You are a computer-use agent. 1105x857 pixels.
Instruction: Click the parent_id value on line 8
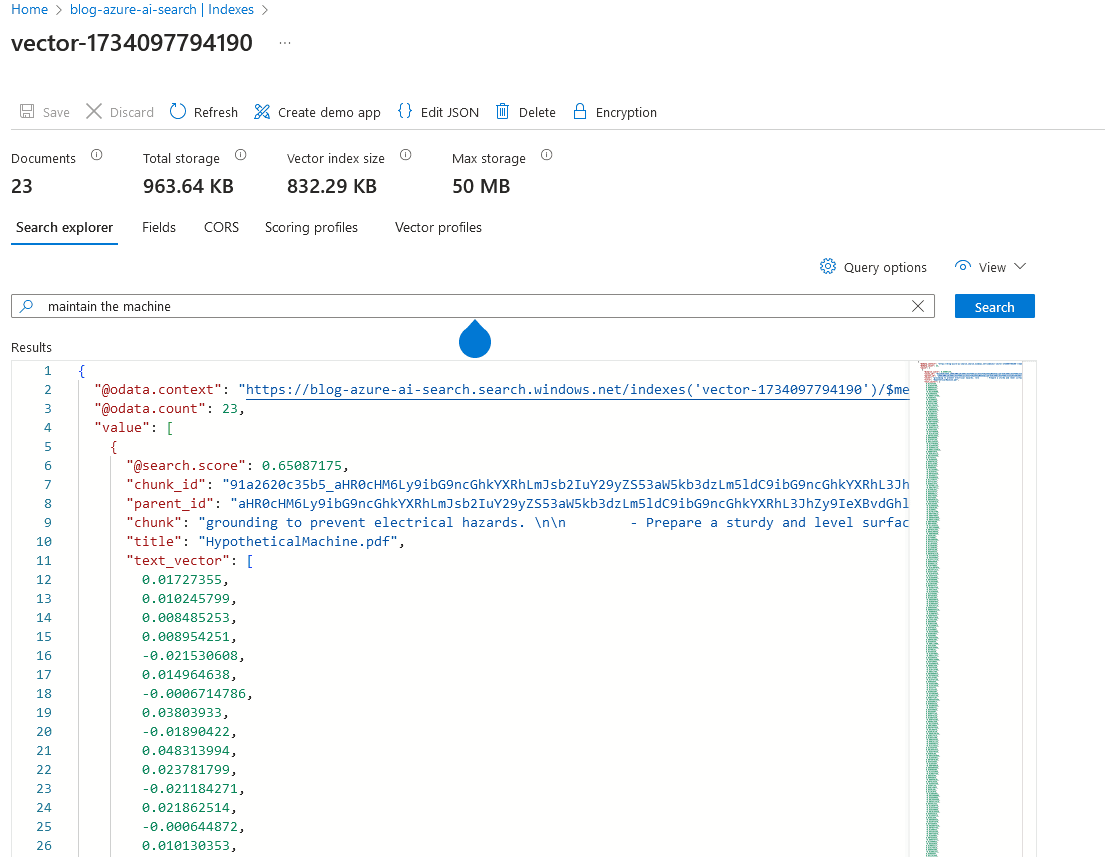coord(569,504)
